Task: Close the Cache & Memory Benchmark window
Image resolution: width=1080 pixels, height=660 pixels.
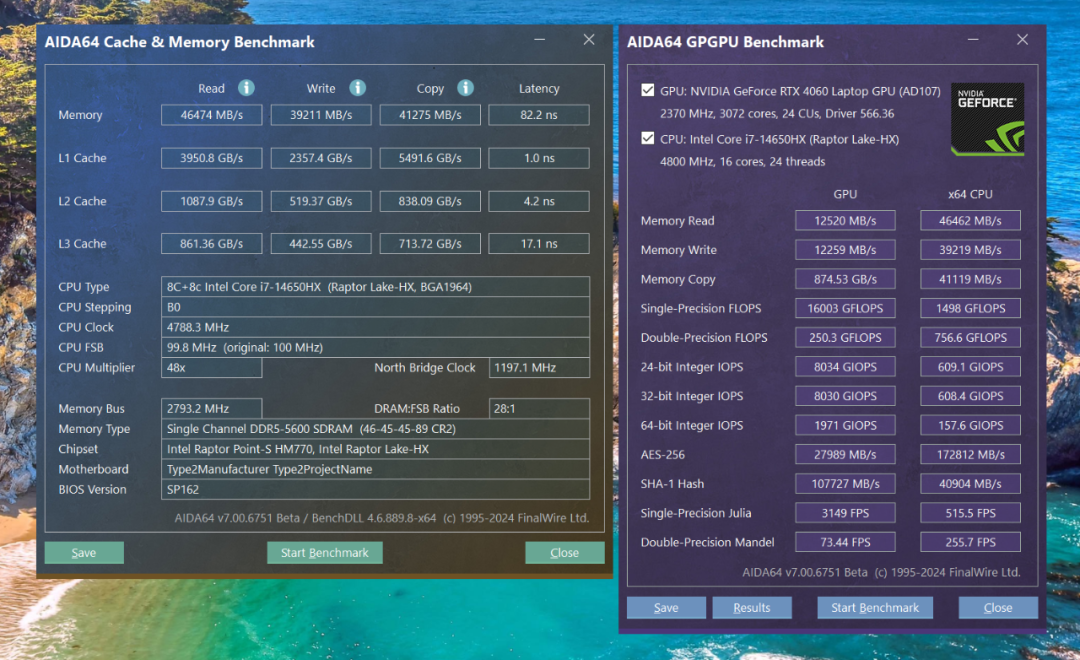Action: [x=588, y=40]
